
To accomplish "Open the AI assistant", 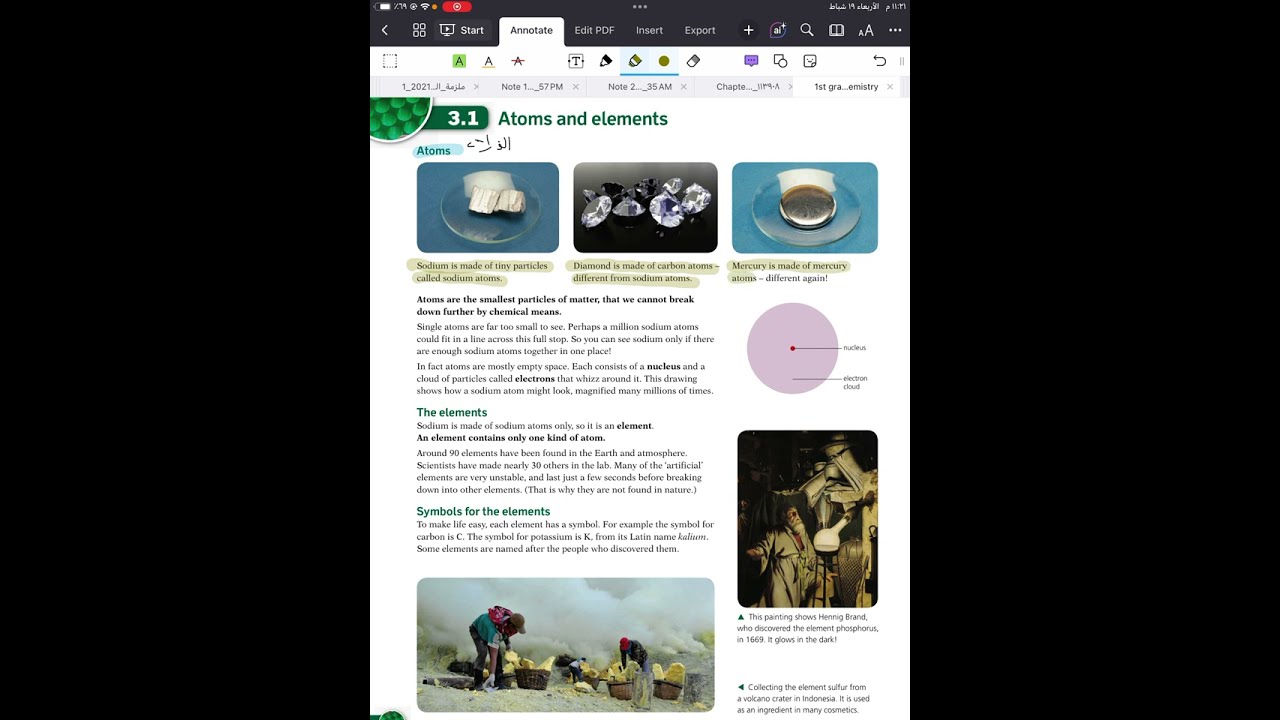I will [778, 30].
